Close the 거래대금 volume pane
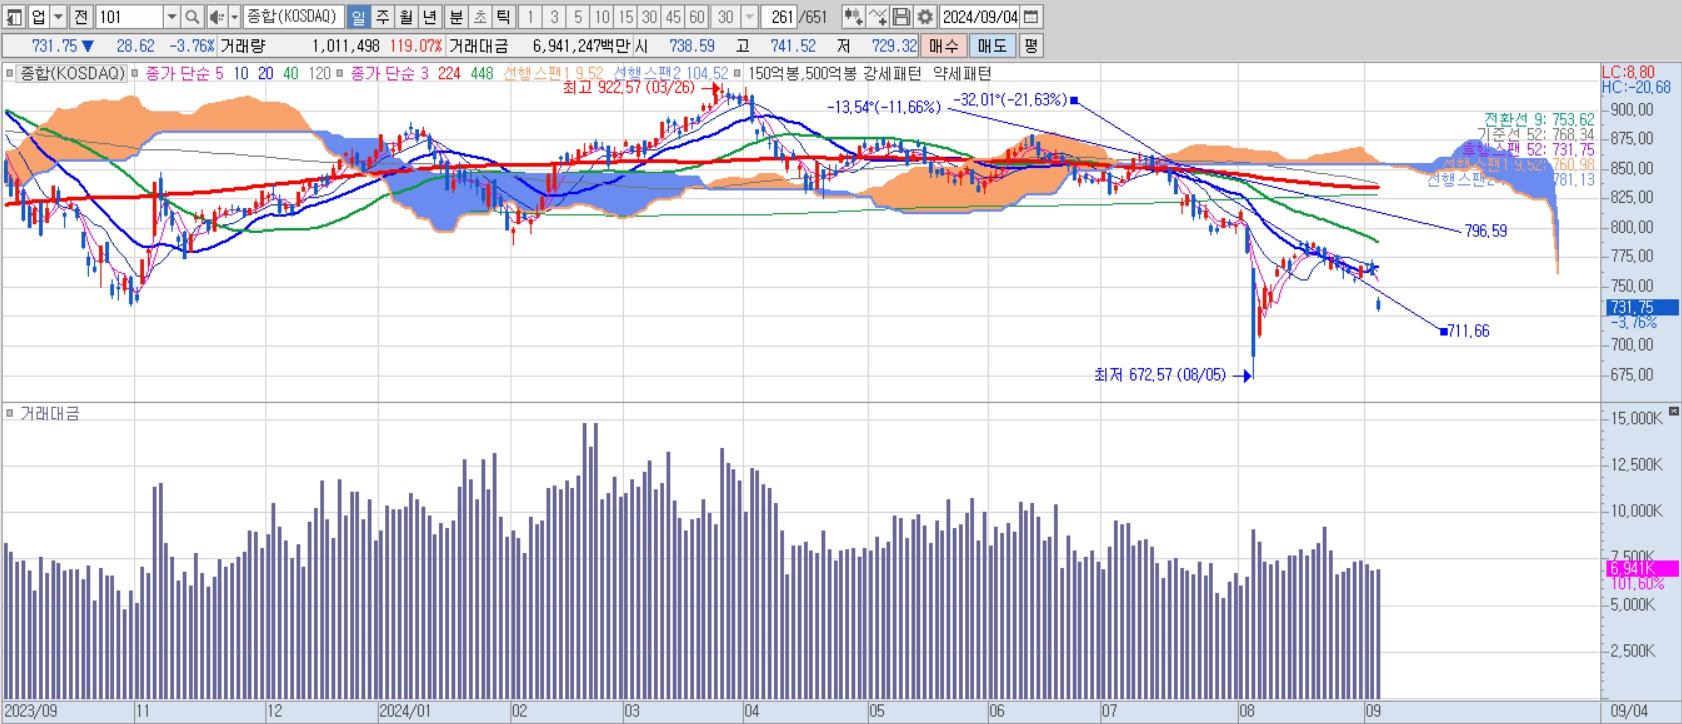 1674,411
